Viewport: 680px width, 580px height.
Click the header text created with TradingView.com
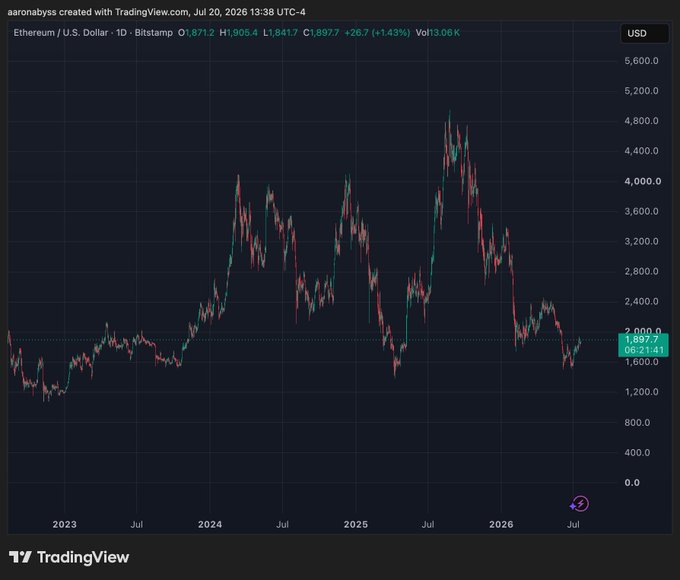(124, 12)
